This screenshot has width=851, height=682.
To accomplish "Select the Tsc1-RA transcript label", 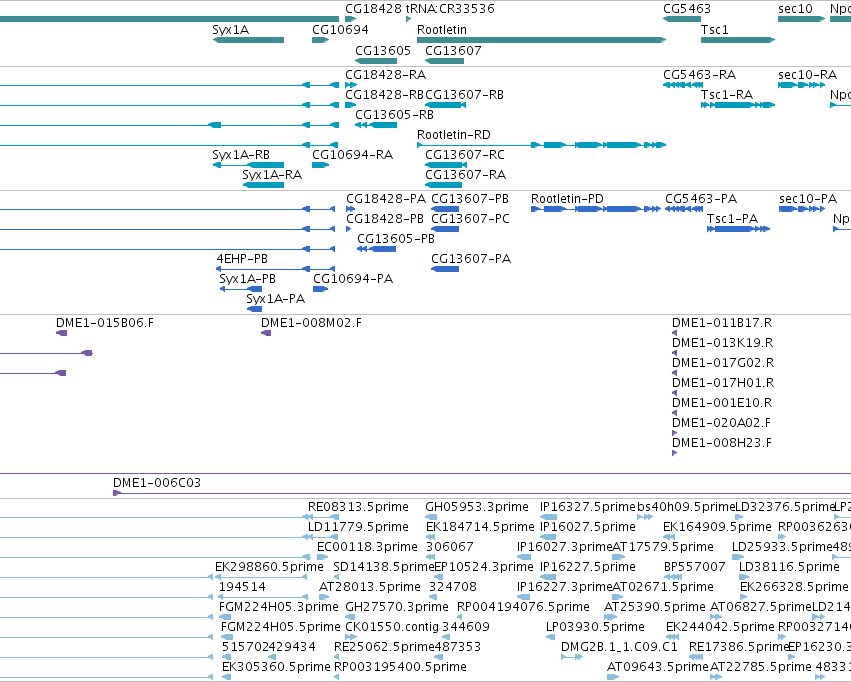I will coord(727,94).
